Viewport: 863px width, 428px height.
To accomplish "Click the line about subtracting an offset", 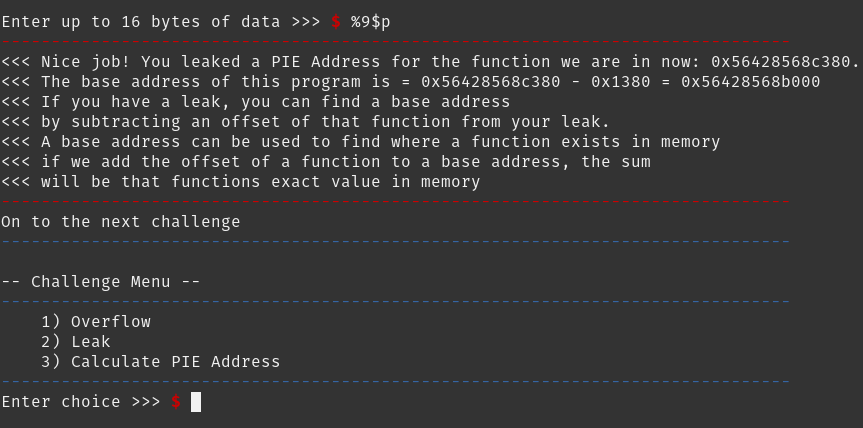I will pos(305,122).
